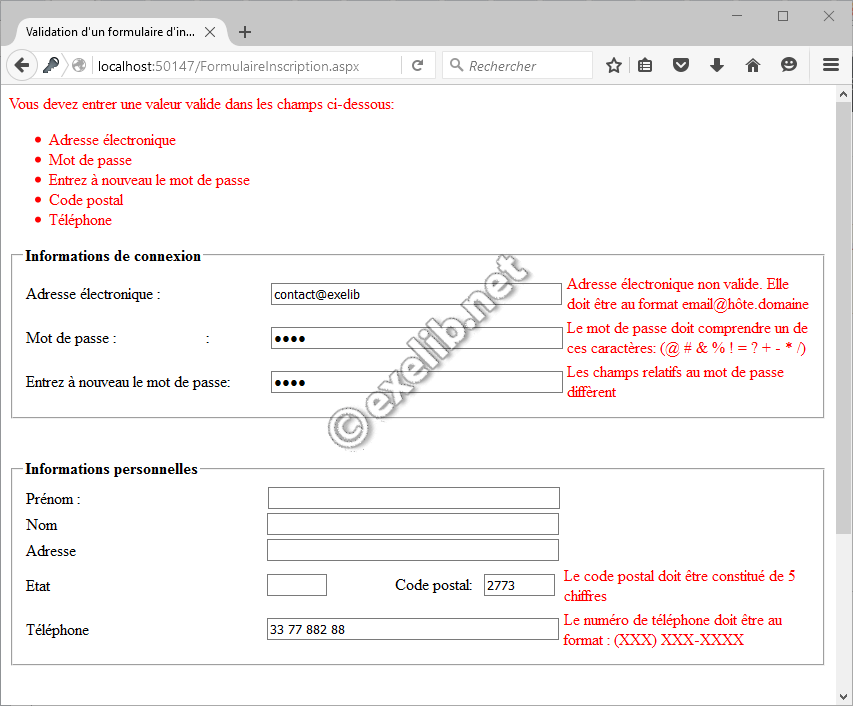Click the 'Informations de connexion' legend
The height and width of the screenshot is (706, 853).
(113, 256)
